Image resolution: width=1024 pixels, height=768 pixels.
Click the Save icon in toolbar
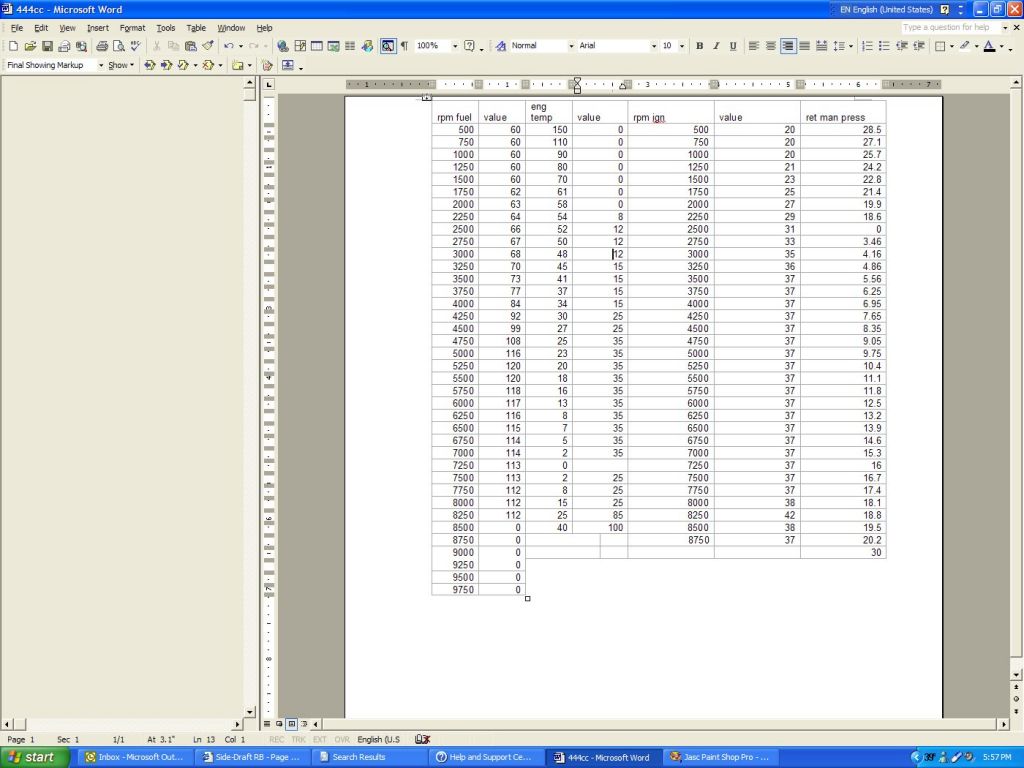click(47, 46)
